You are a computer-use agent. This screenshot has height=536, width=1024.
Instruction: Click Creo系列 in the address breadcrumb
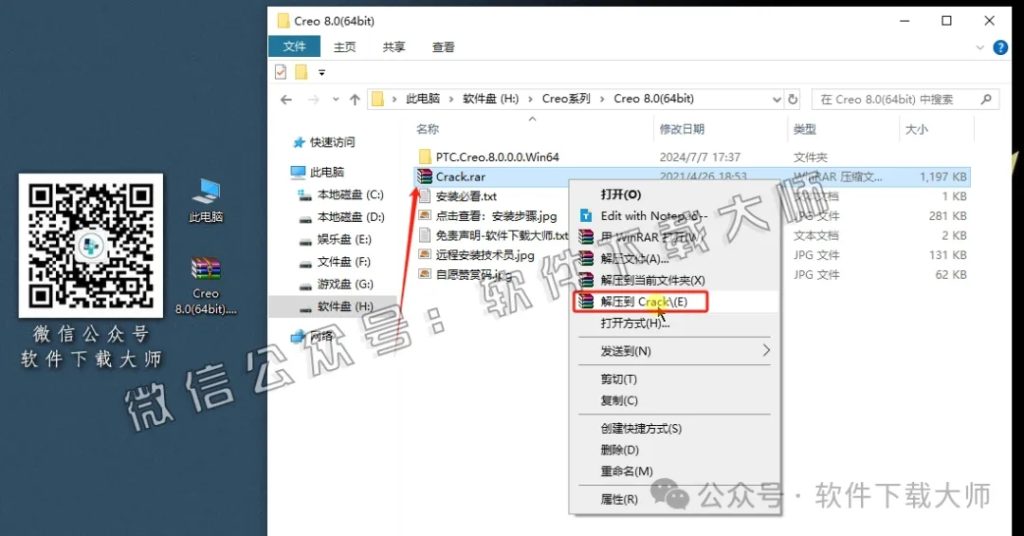(x=566, y=99)
